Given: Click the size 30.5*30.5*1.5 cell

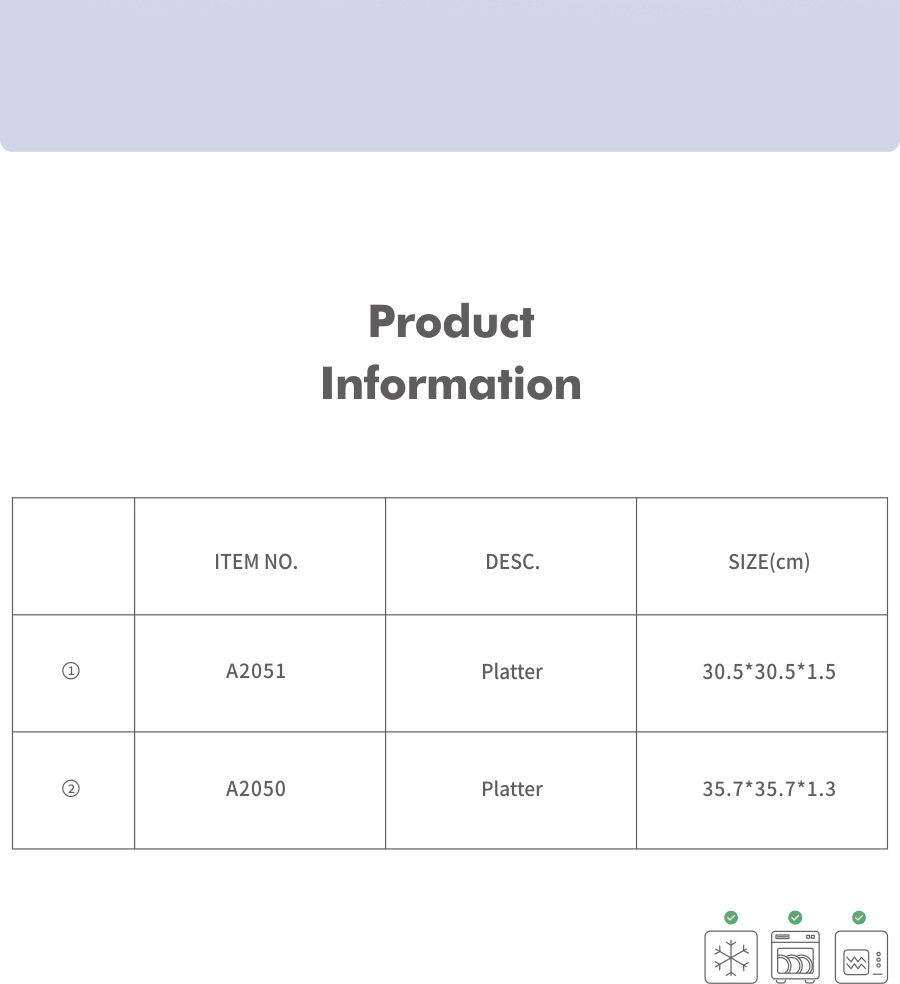Looking at the screenshot, I should coord(768,672).
